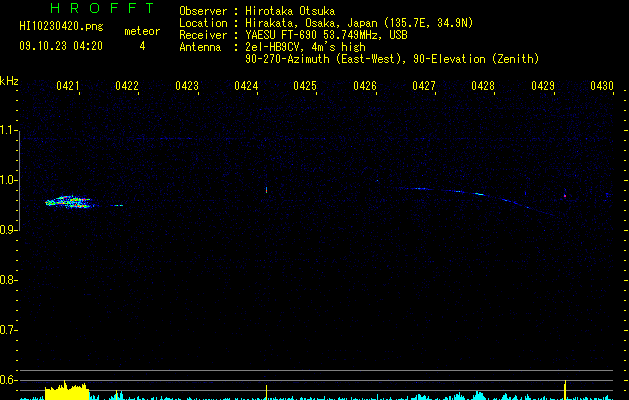Click the date stamp 09.10.23 04:20

[61, 46]
